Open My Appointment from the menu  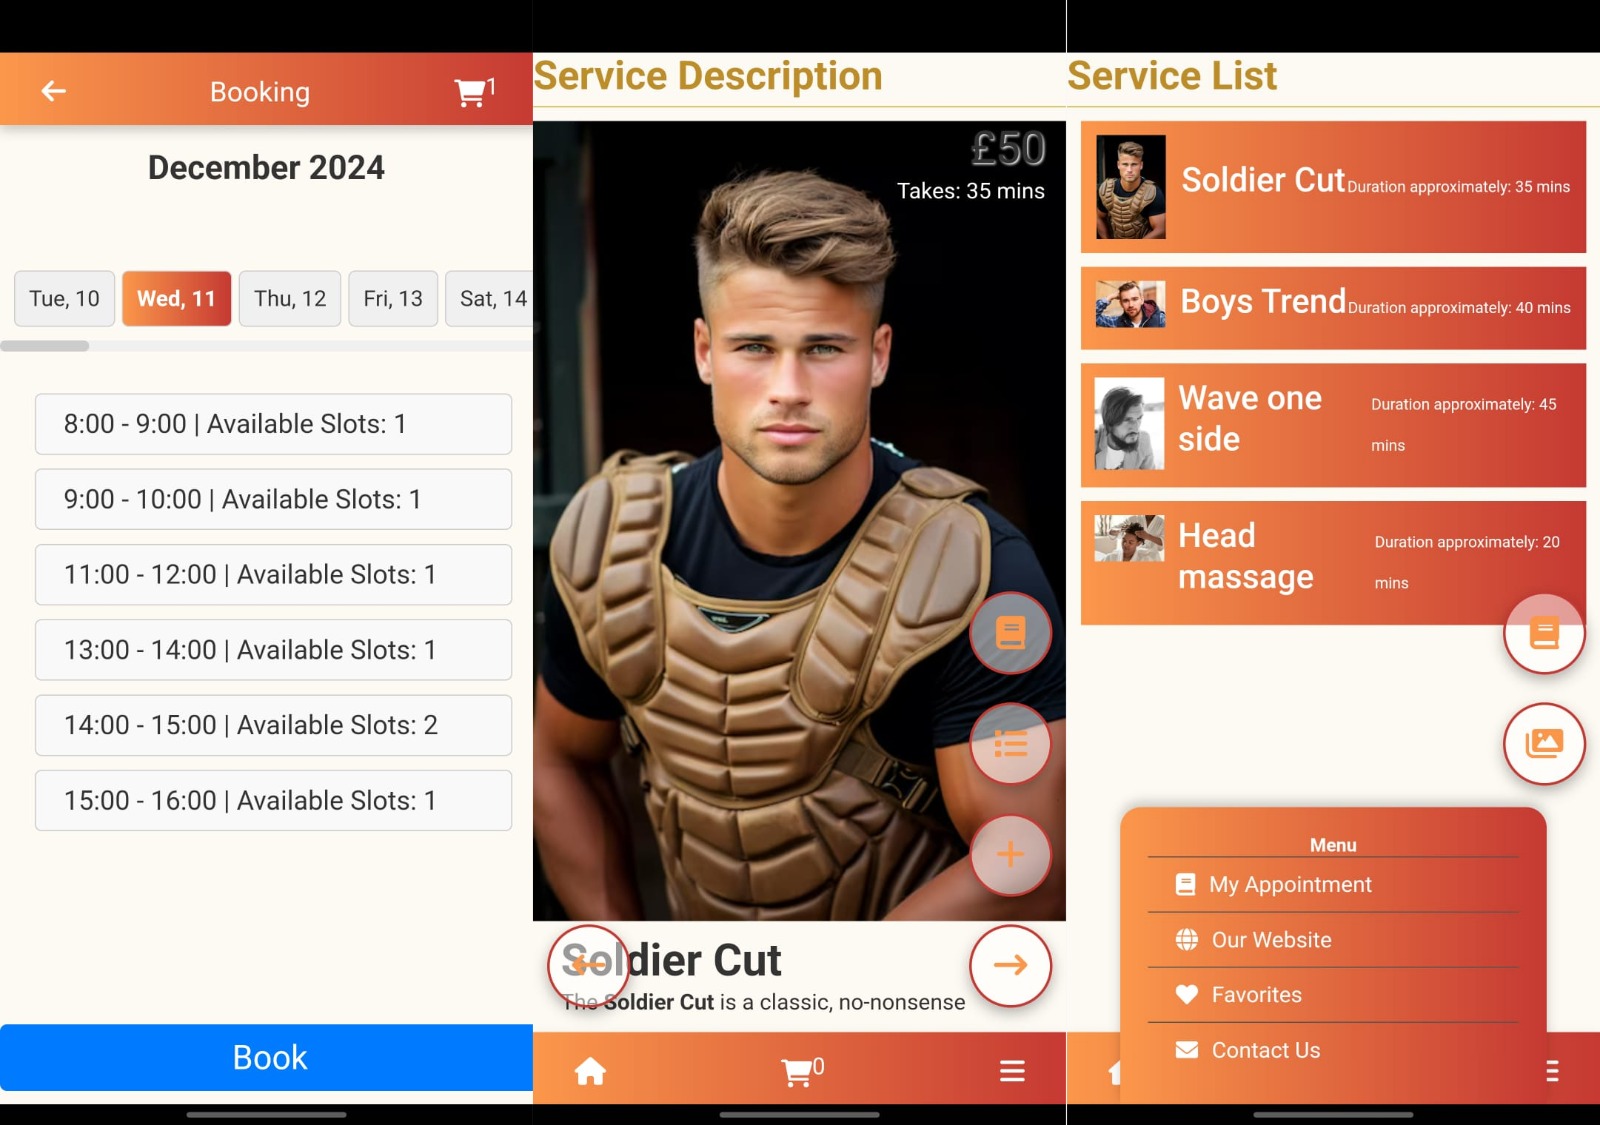click(x=1289, y=885)
